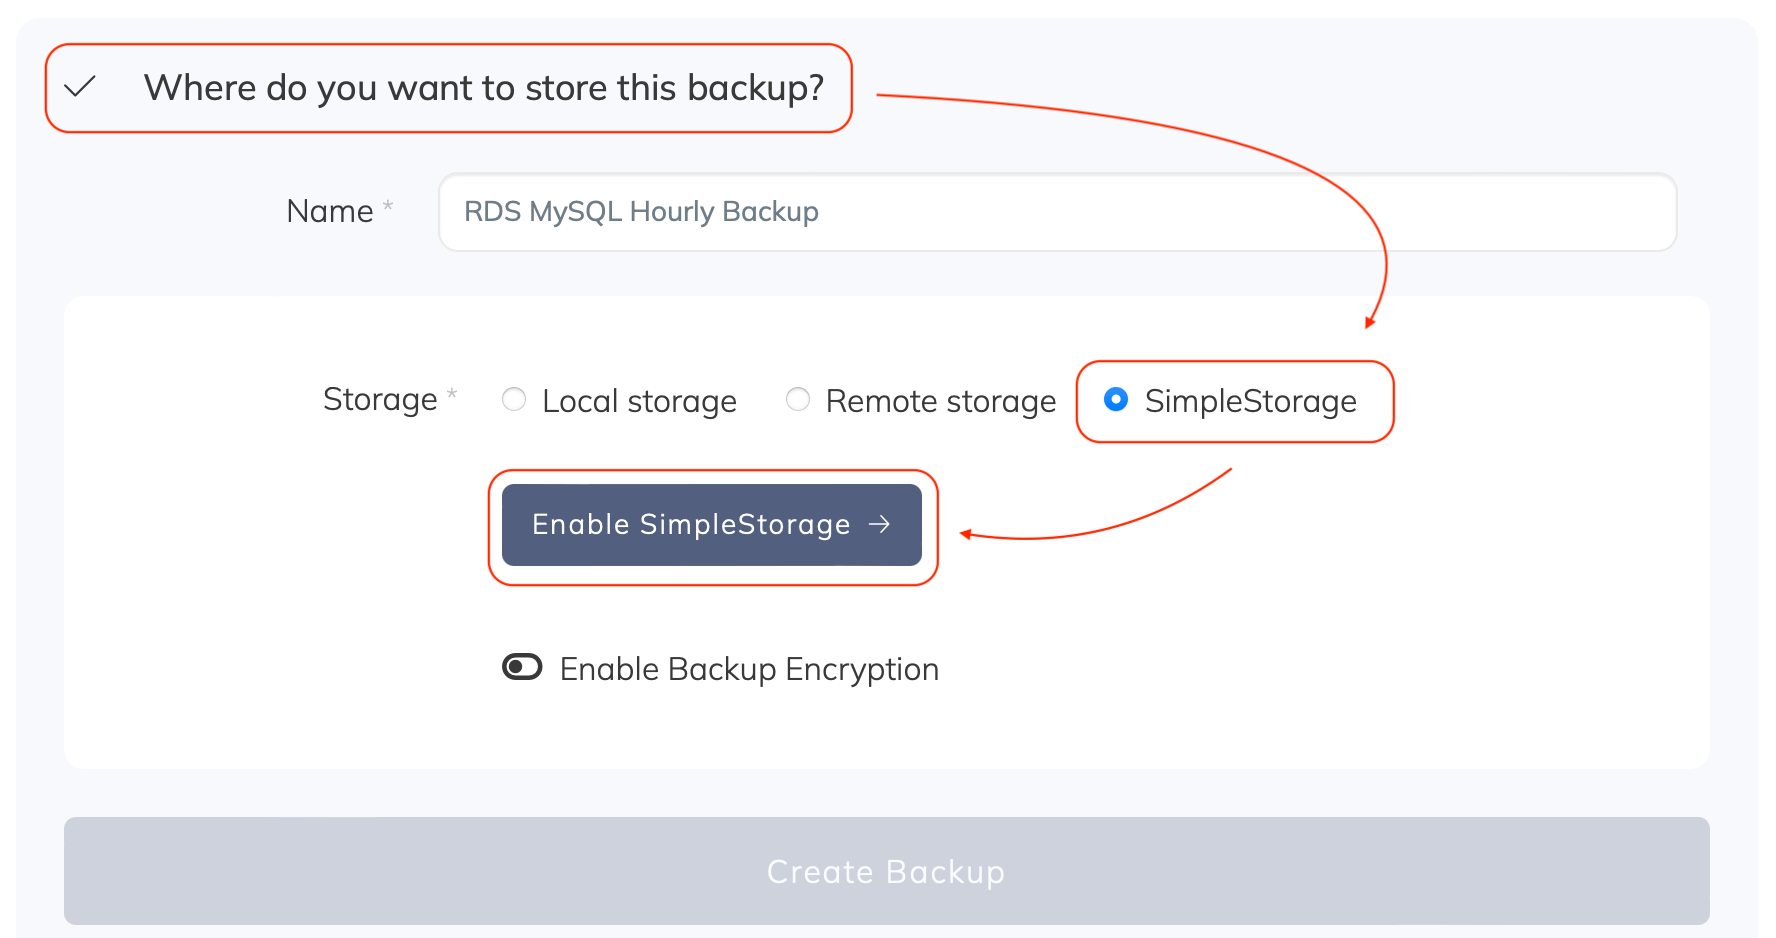Click the asterisk next to Name
Viewport: 1776px width, 938px height.
coord(388,206)
